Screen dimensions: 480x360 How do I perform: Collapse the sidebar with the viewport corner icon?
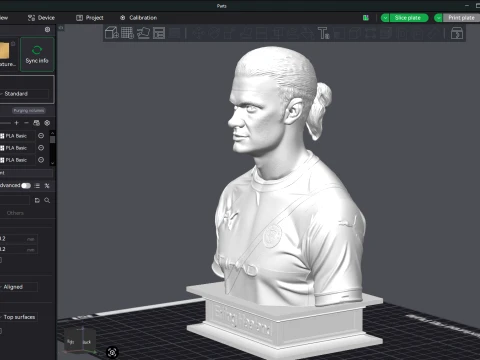click(61, 28)
